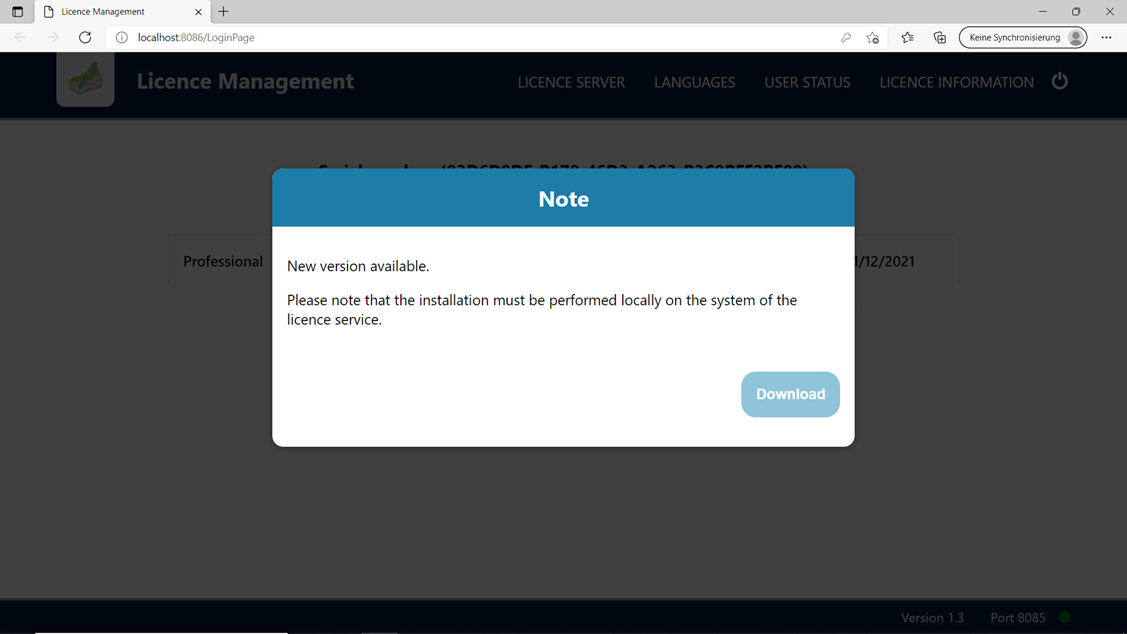This screenshot has width=1127, height=634.
Task: Click the browser back arrow
Action: 21,38
